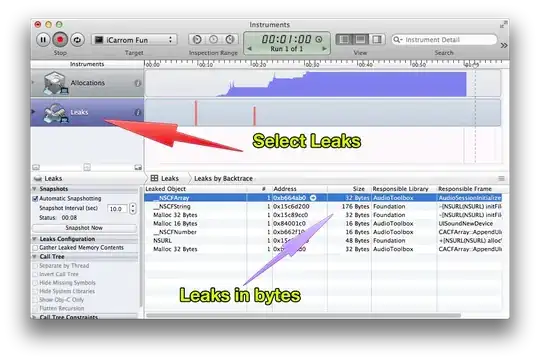Pause the recording with the pause button
540x361 pixels.
43,40
